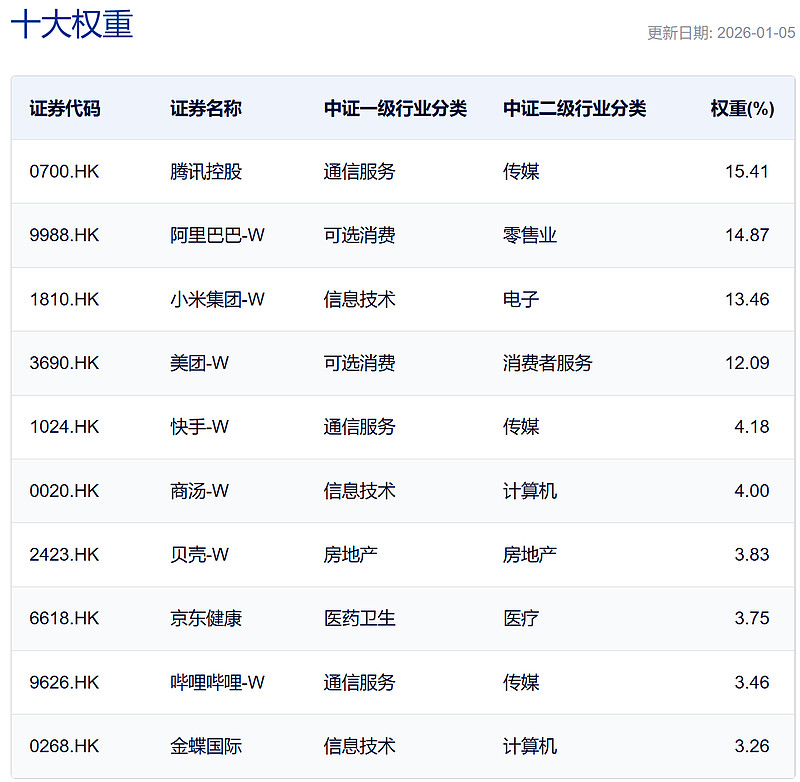Viewport: 800px width, 782px height.
Task: Click the 证券名称 column header
Action: [206, 108]
